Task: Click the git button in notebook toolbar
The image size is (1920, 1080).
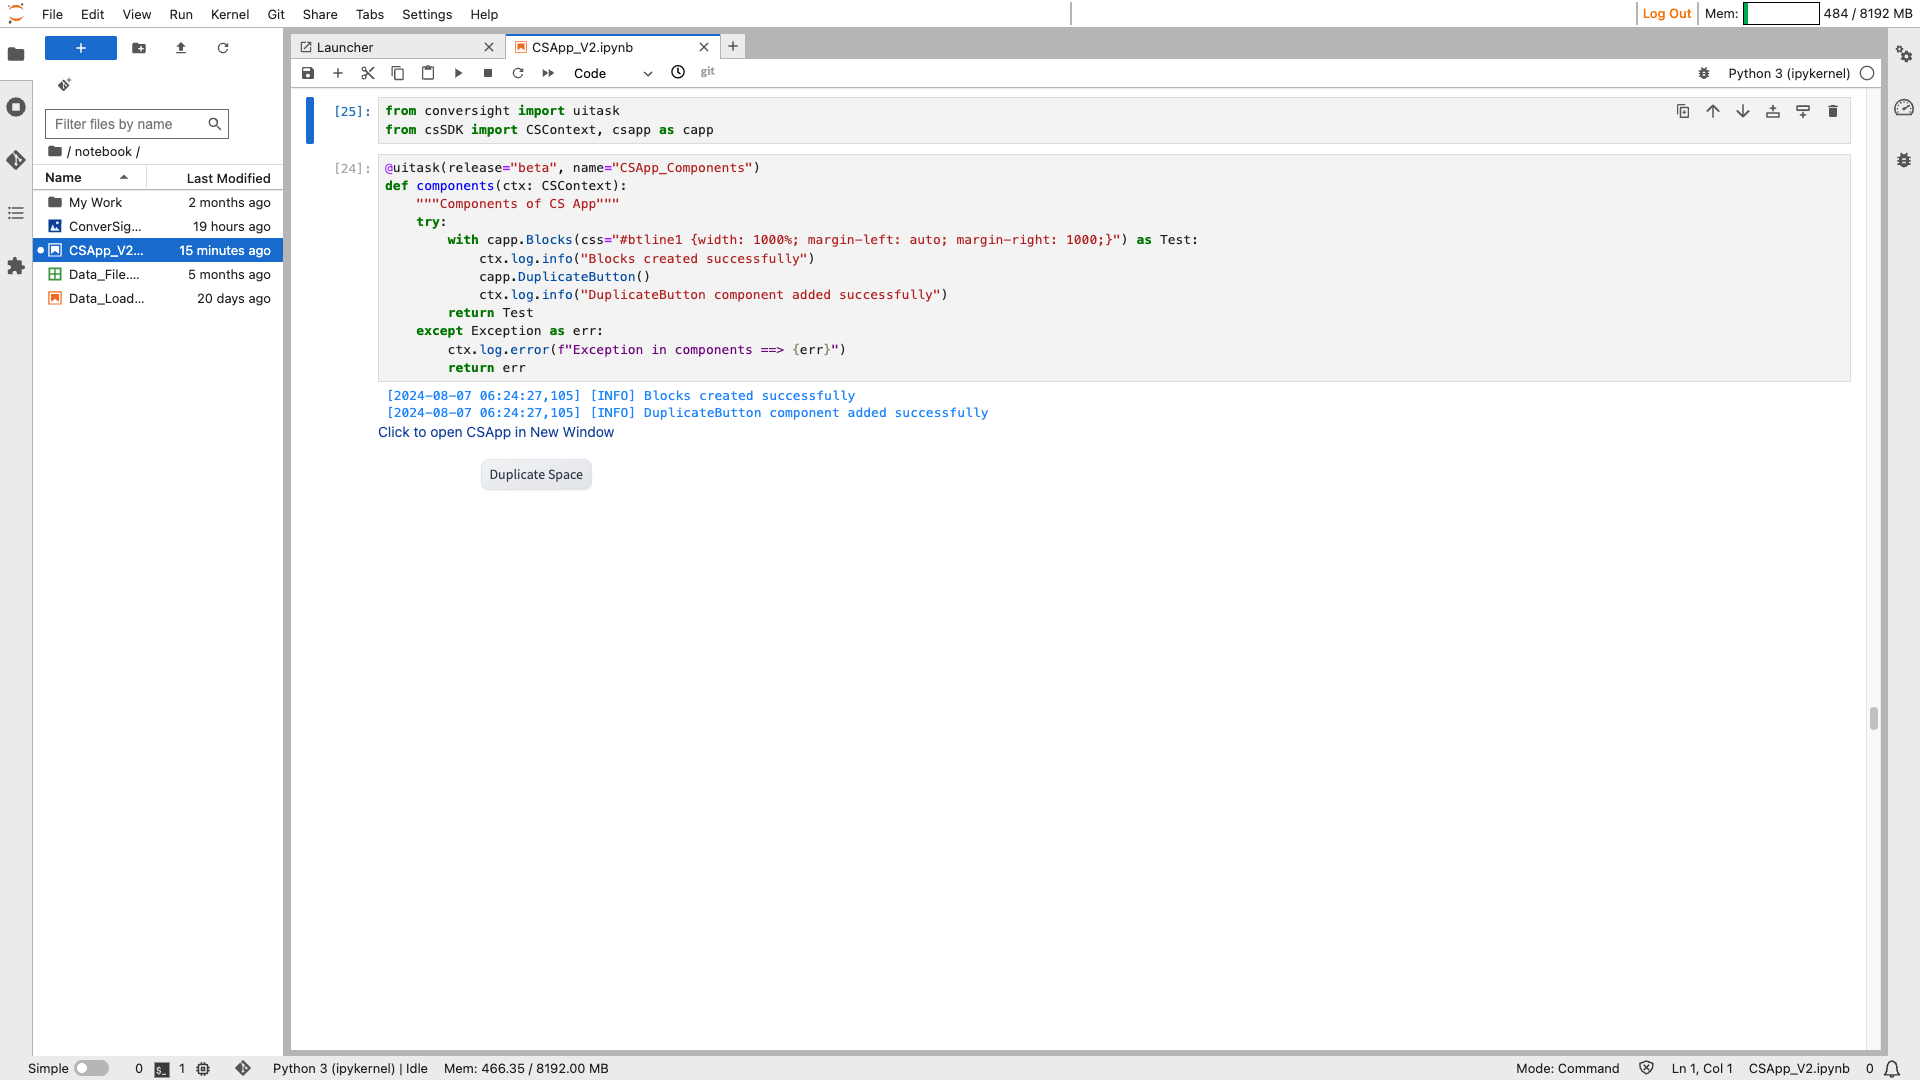Action: coord(708,72)
